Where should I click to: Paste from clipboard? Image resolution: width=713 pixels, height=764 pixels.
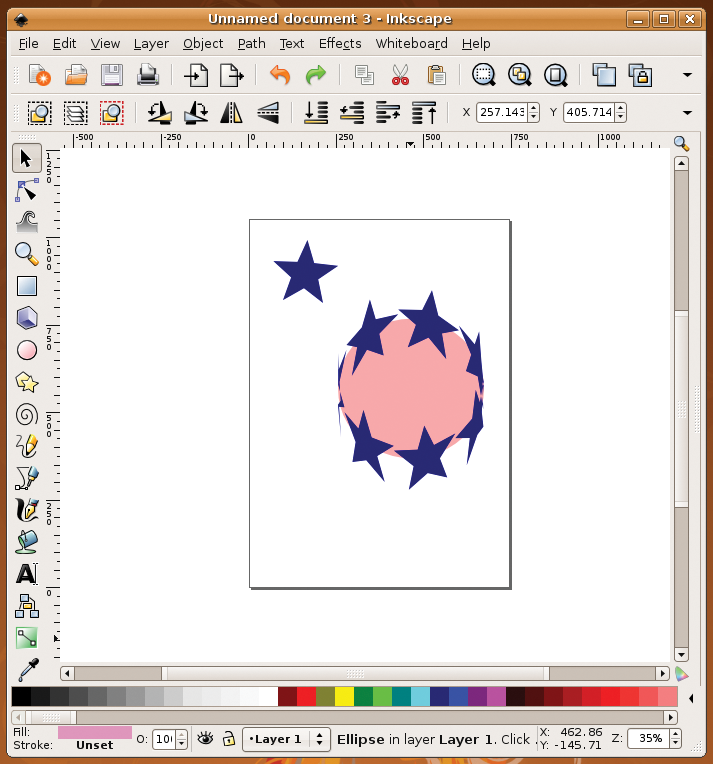coord(436,75)
